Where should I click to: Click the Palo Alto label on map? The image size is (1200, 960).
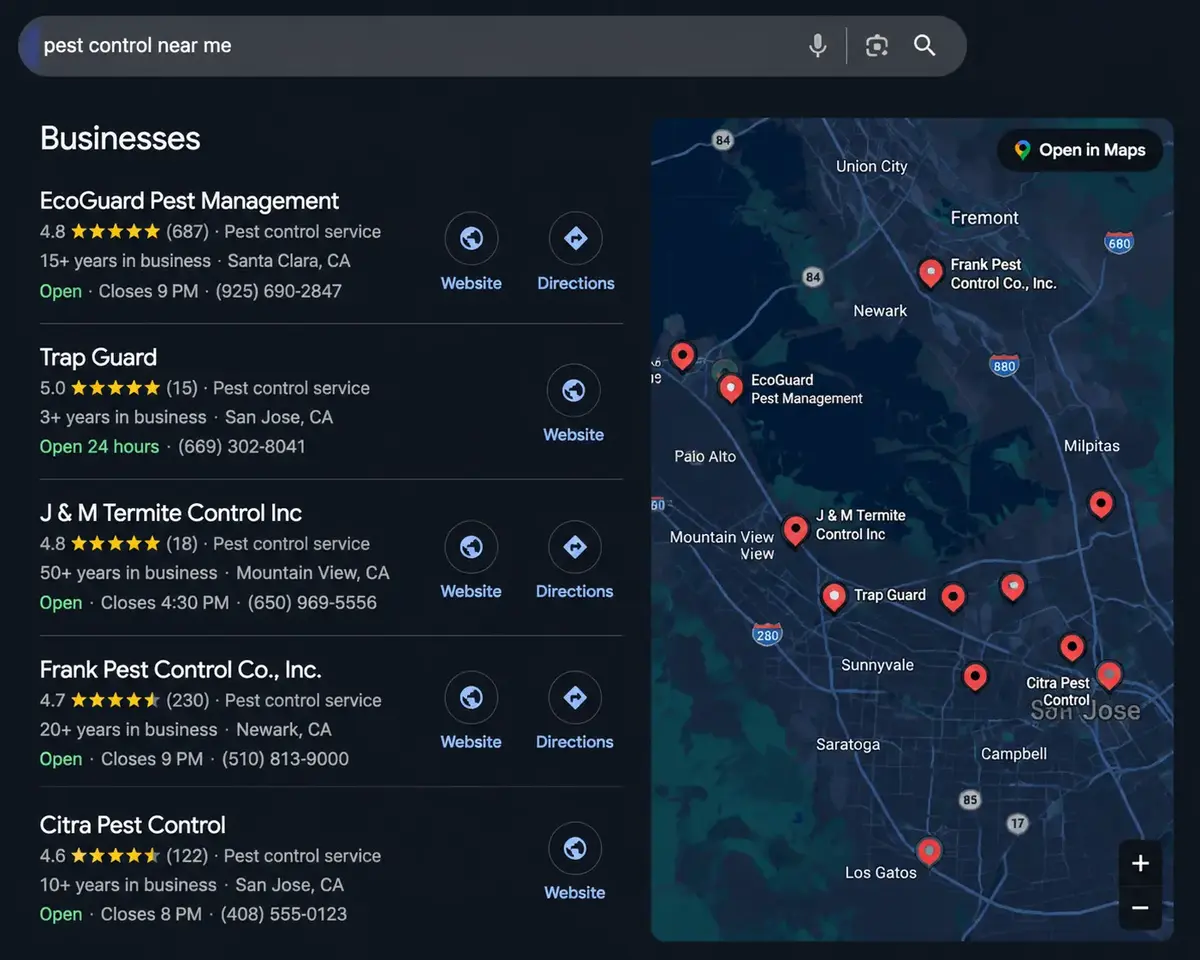pos(705,456)
